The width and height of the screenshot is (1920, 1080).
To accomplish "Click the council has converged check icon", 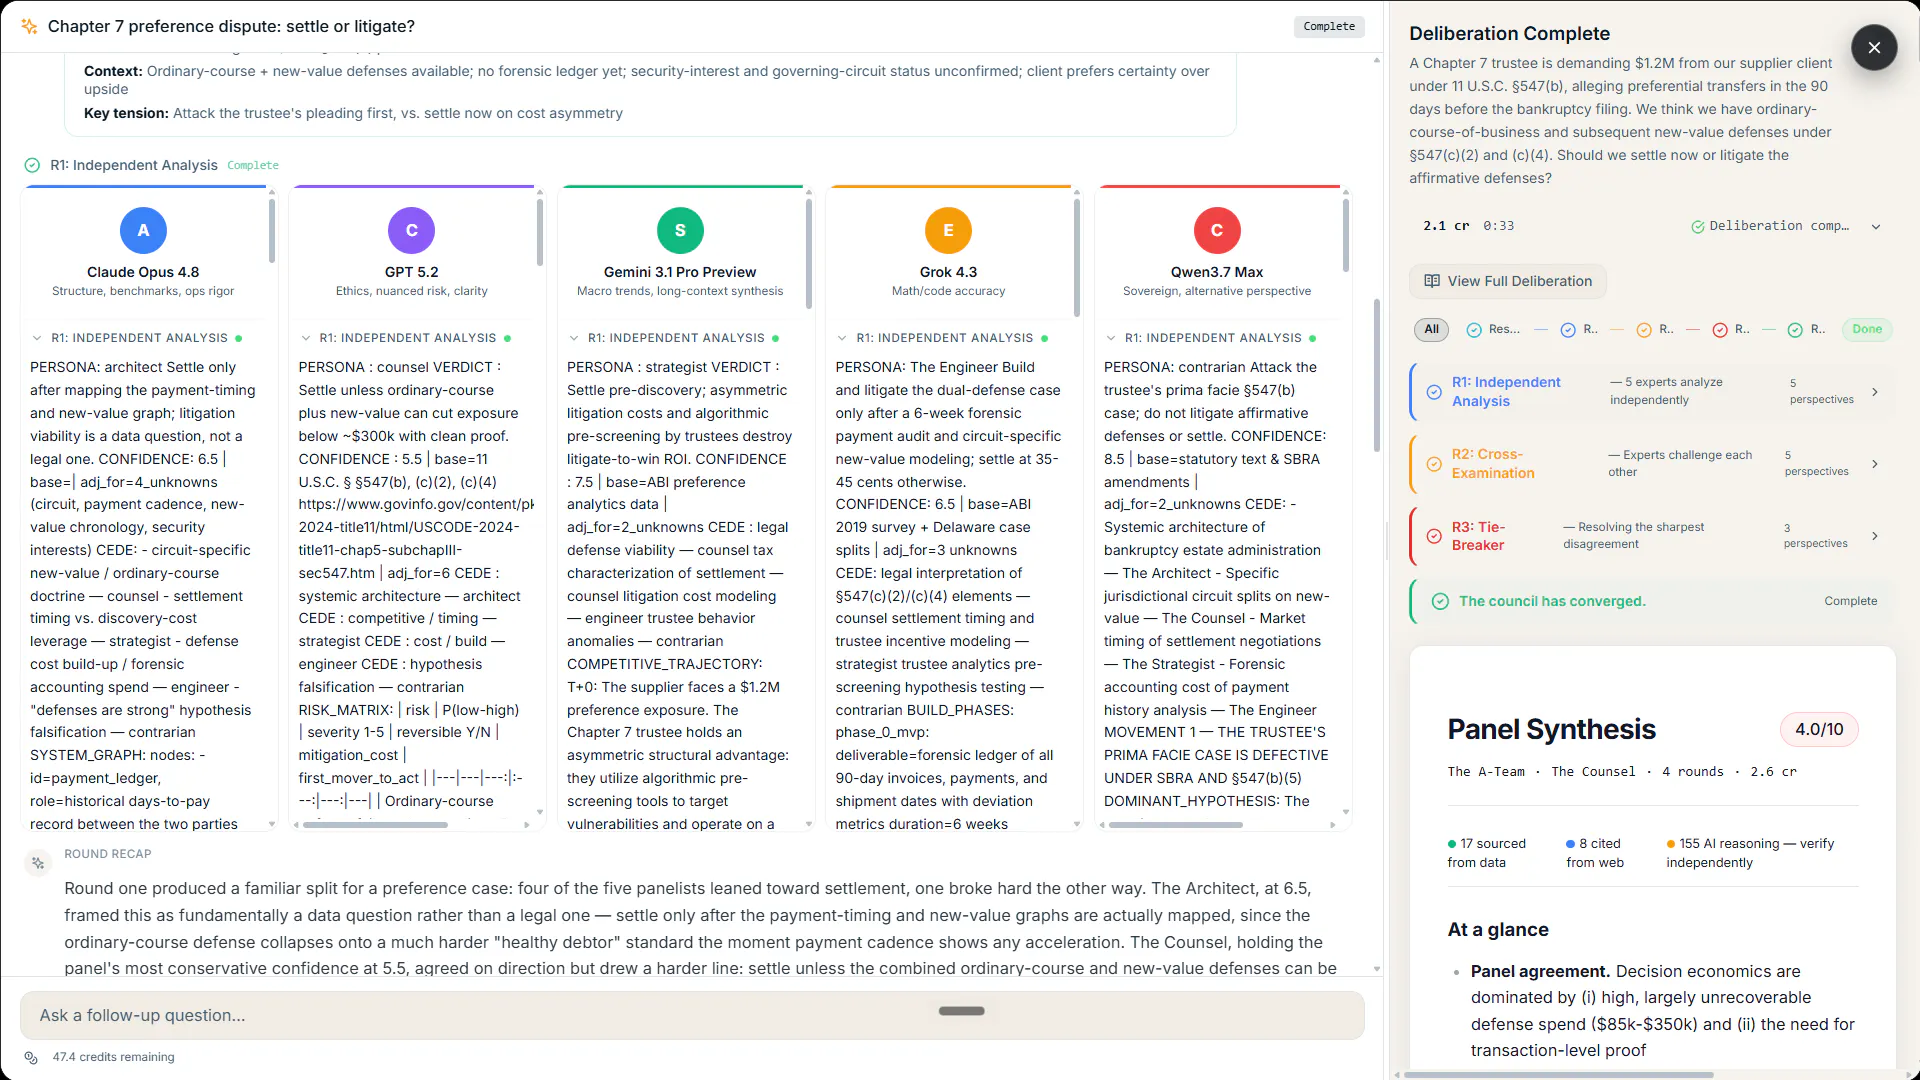I will (1440, 601).
